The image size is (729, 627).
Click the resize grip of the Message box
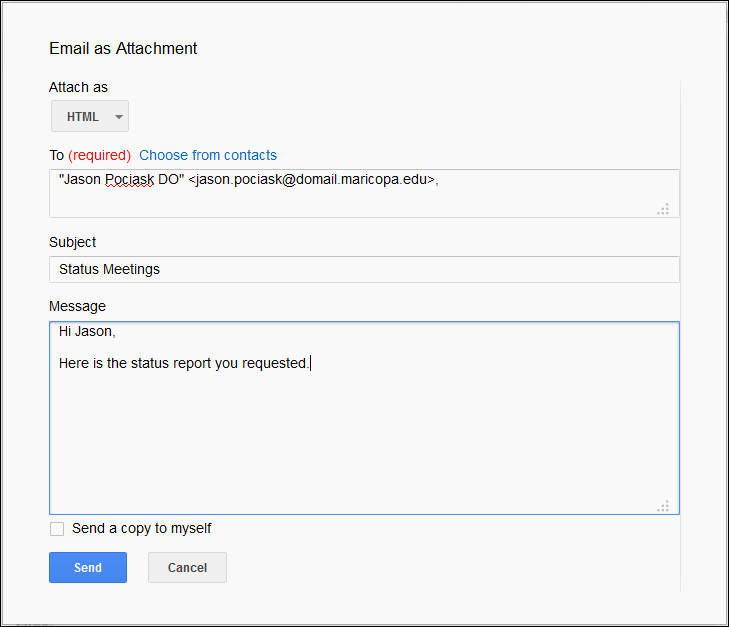point(663,506)
